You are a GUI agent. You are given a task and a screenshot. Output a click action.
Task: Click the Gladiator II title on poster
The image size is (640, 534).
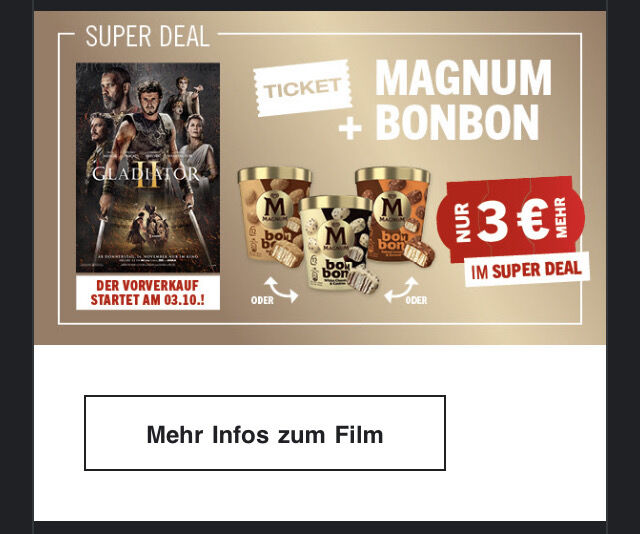click(x=146, y=175)
